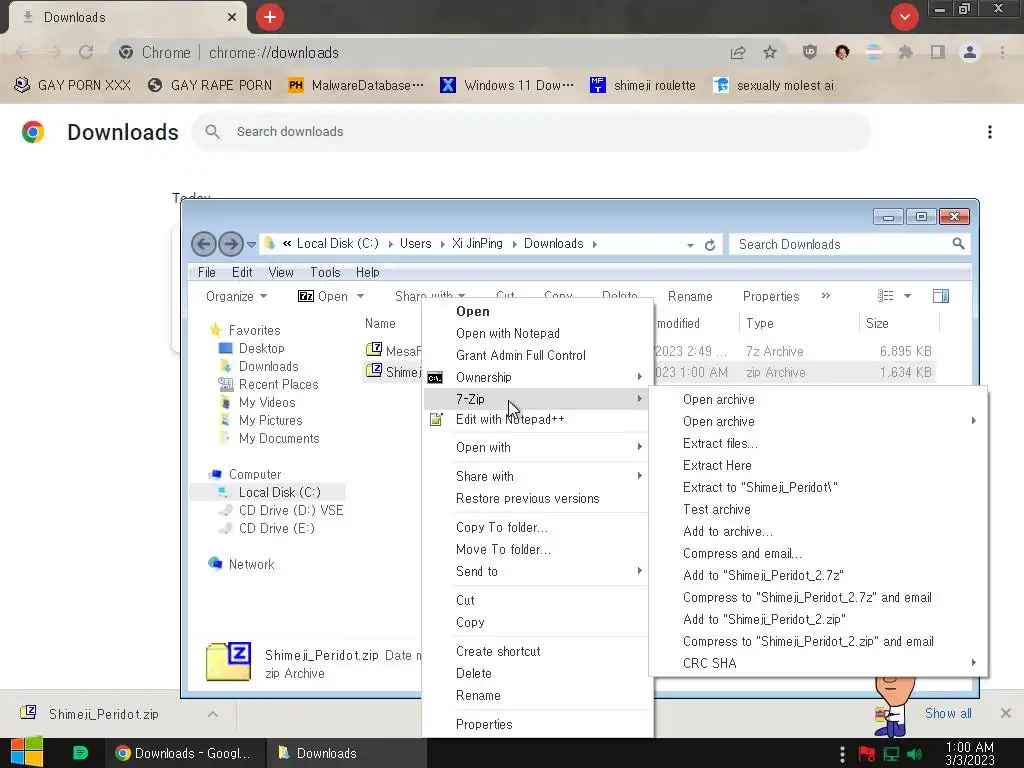Open Chrome three-dot main menu
The height and width of the screenshot is (768, 1024).
coord(1002,52)
